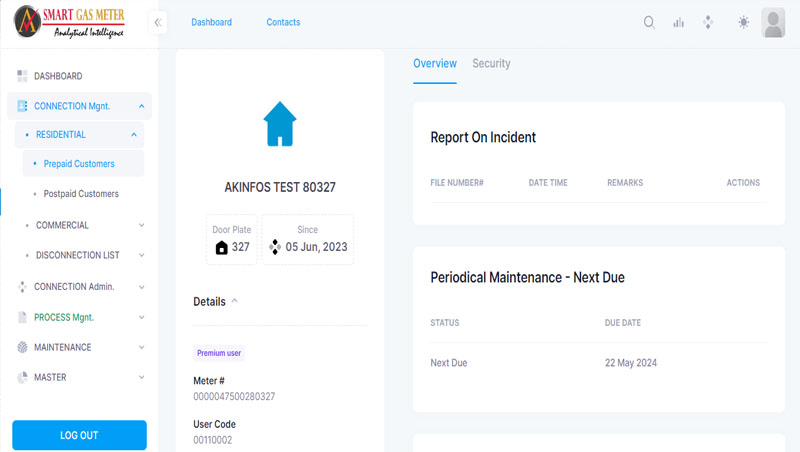Image resolution: width=800 pixels, height=452 pixels.
Task: Switch to the Security tab
Action: [x=491, y=63]
